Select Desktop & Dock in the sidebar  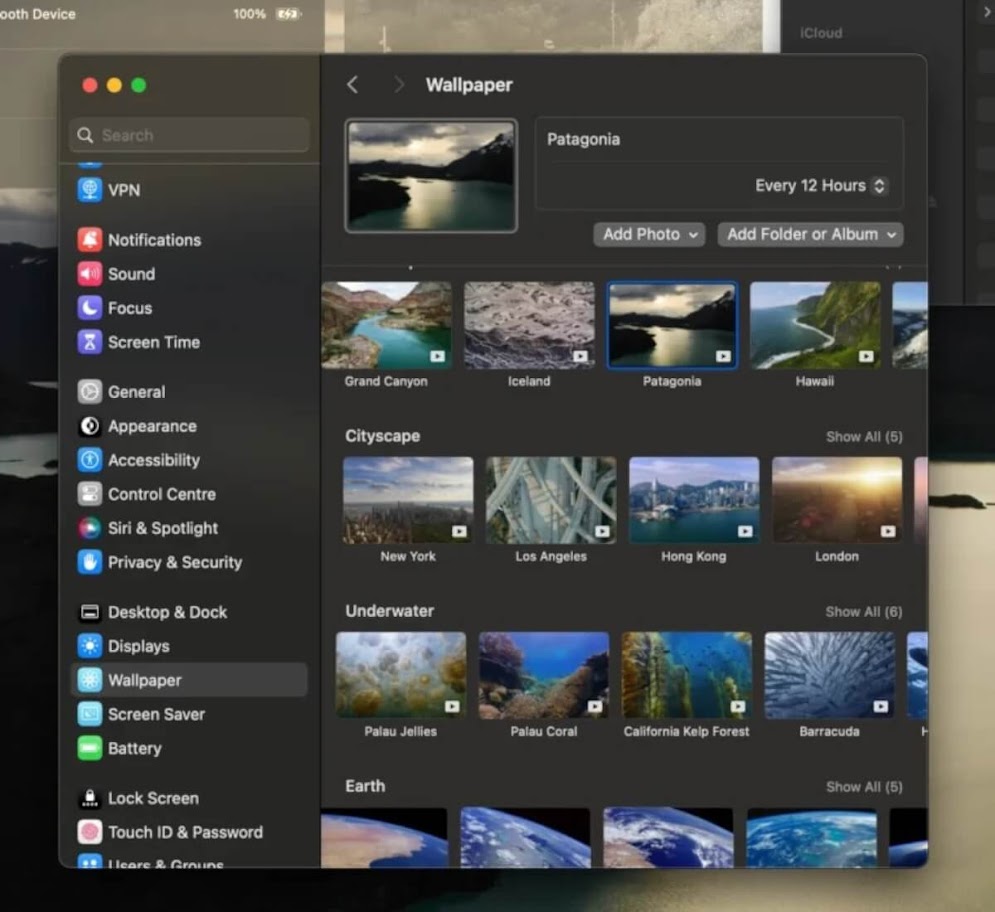pos(167,612)
